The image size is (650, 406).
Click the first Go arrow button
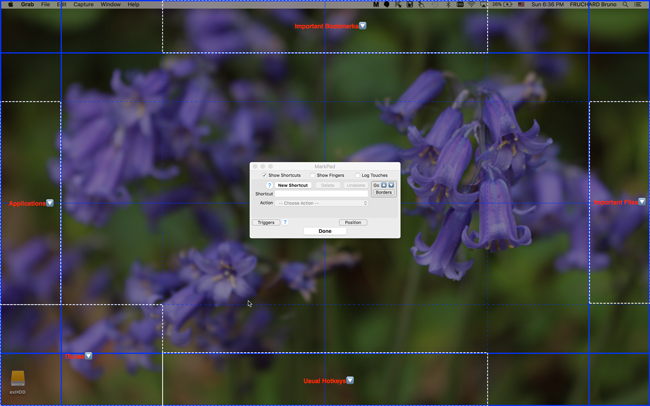(x=384, y=185)
